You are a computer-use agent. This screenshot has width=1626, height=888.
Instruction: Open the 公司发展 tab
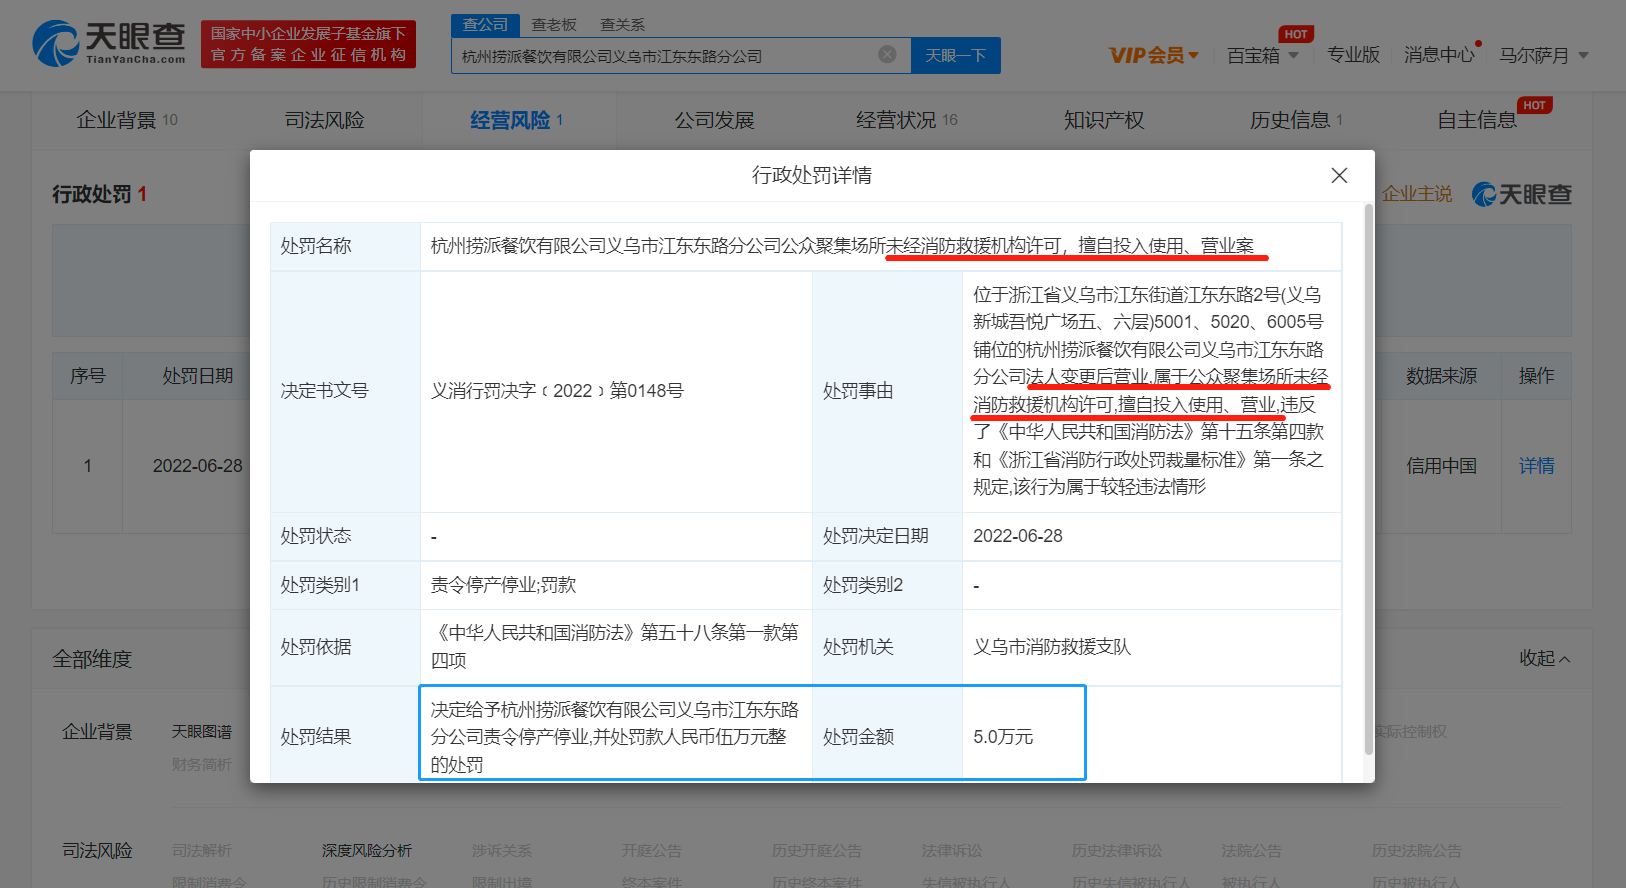pos(714,120)
